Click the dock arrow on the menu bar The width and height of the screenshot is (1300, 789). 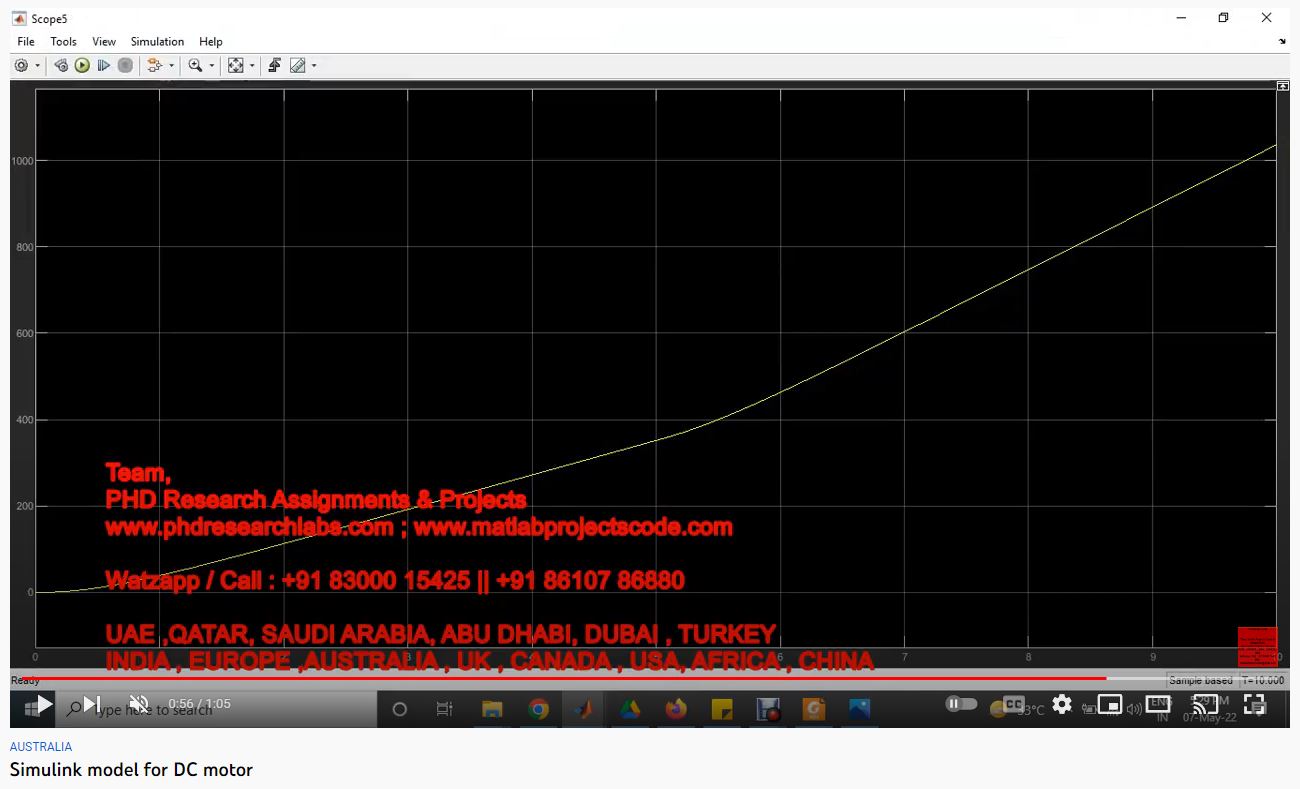(x=1282, y=42)
